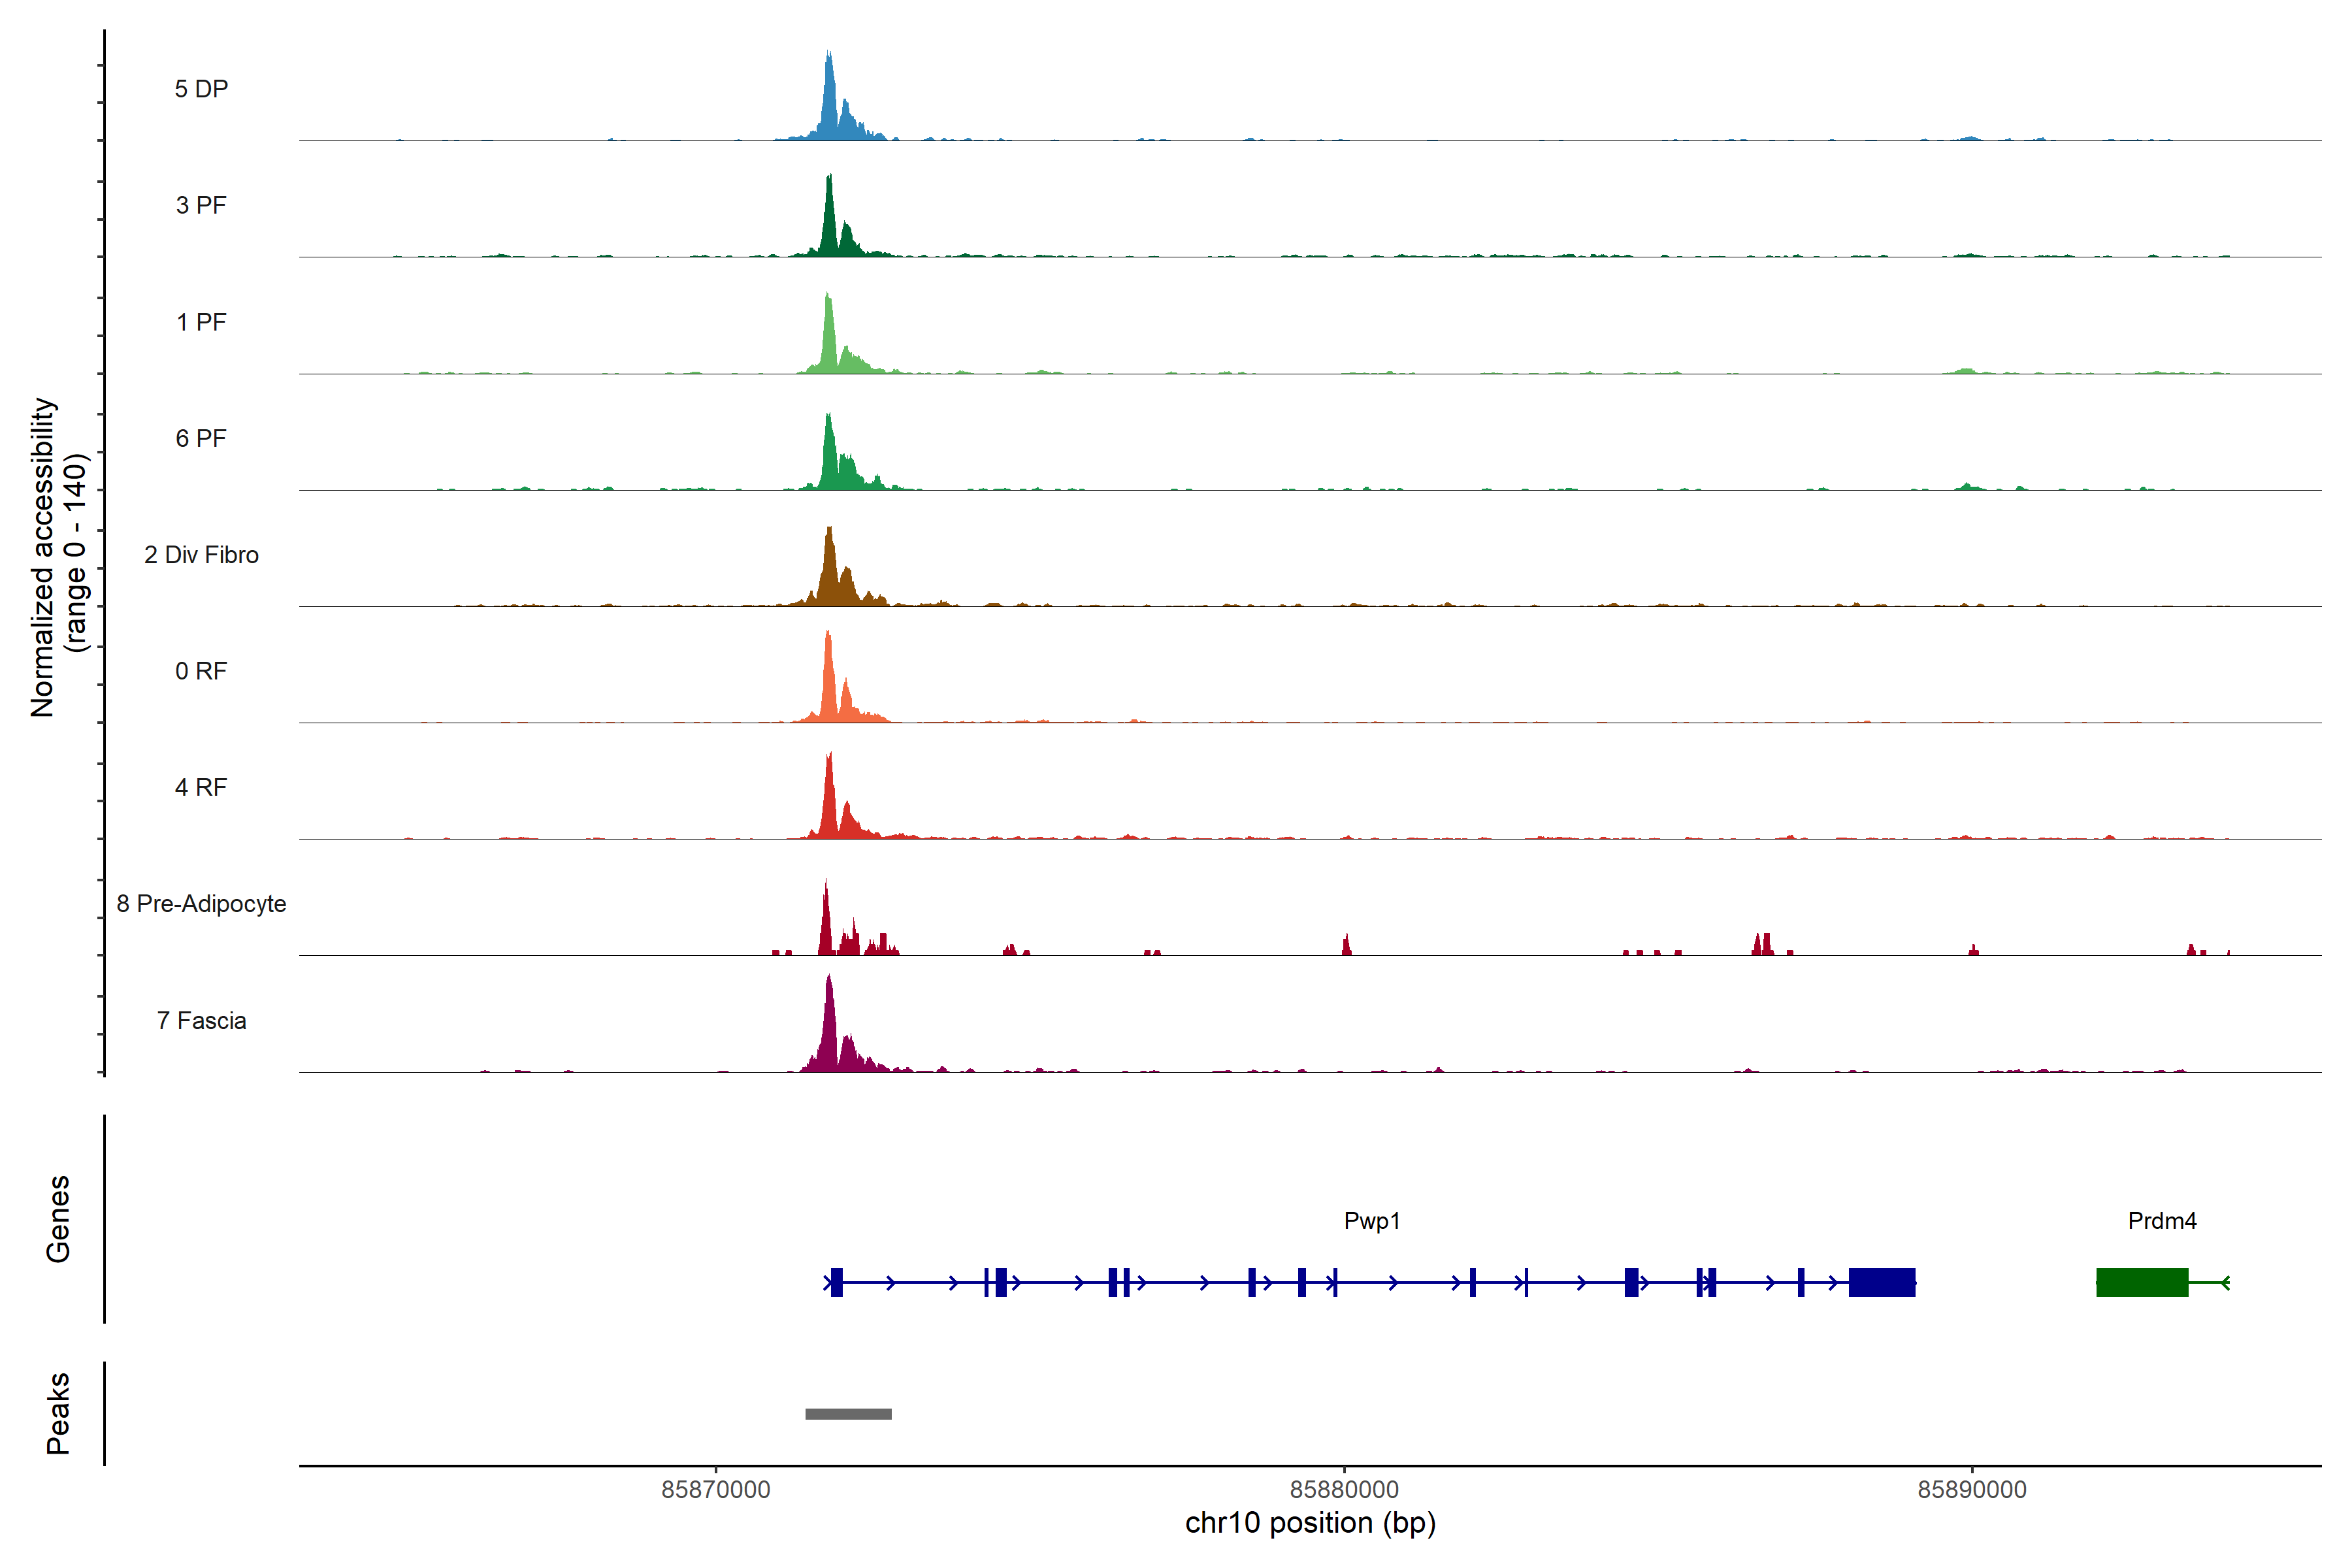Click the 3 PF track label

201,205
